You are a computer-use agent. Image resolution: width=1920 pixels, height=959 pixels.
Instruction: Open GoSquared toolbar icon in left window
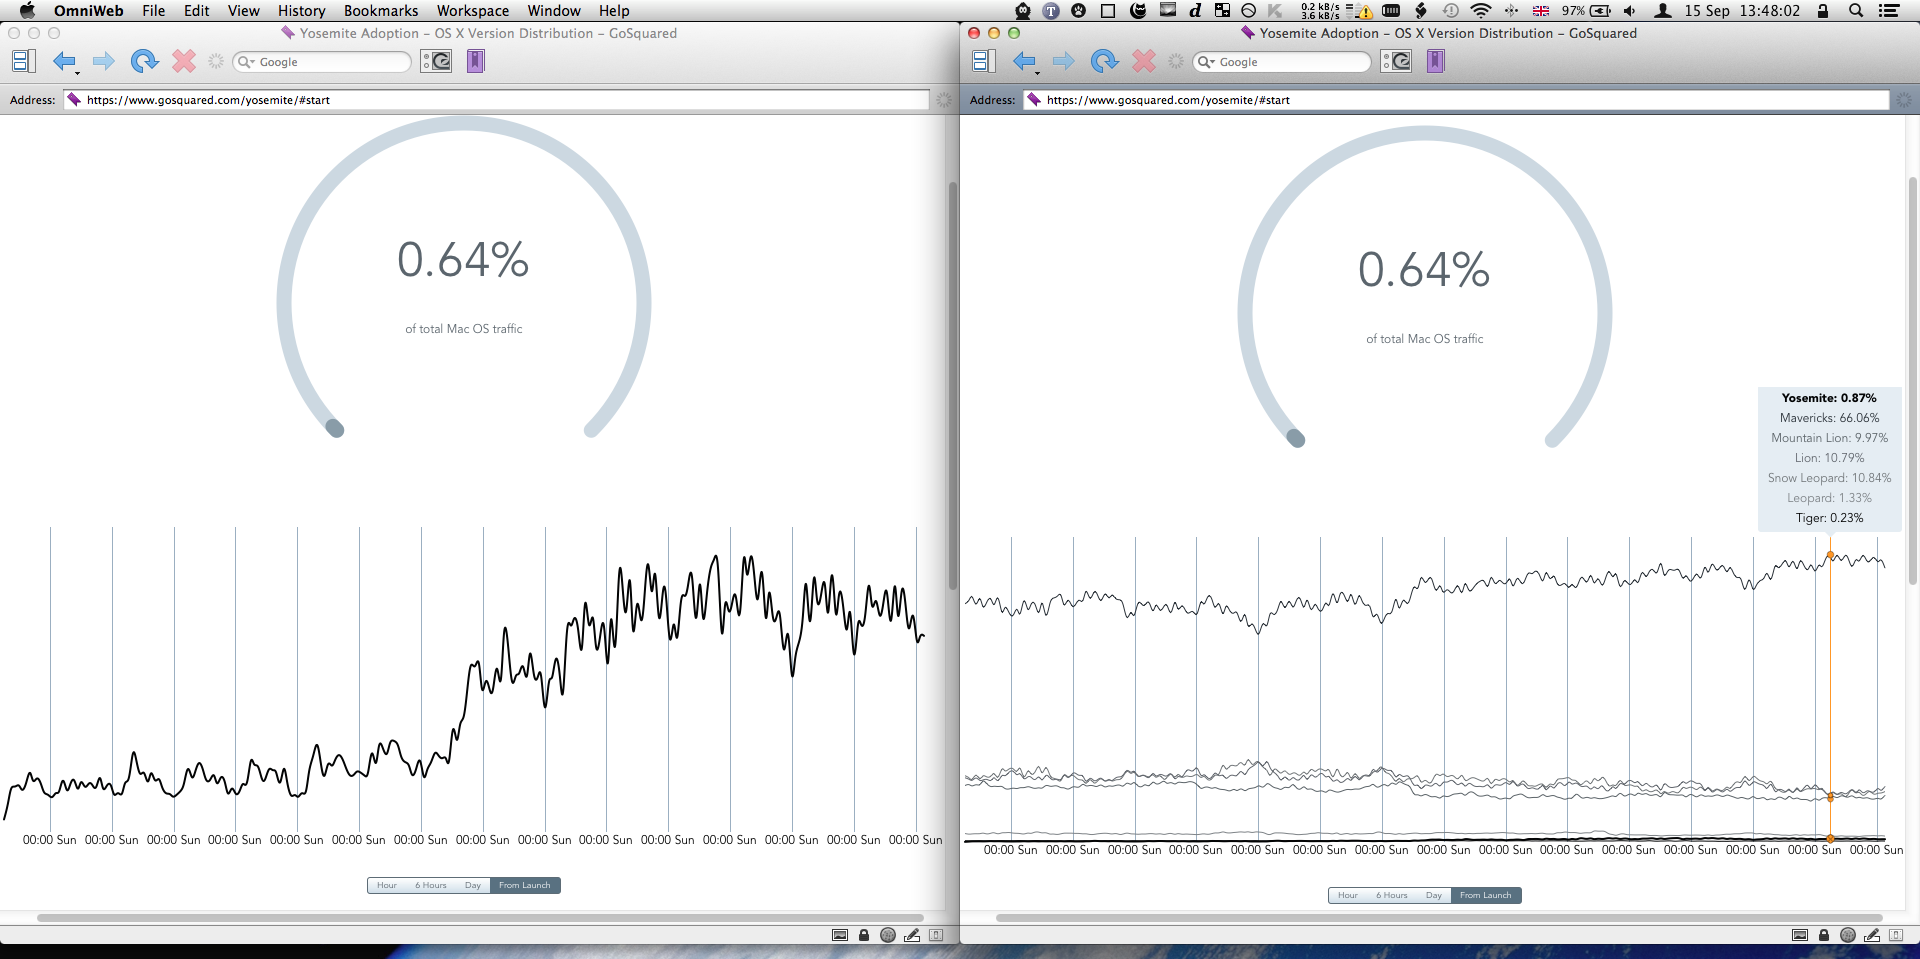[436, 61]
